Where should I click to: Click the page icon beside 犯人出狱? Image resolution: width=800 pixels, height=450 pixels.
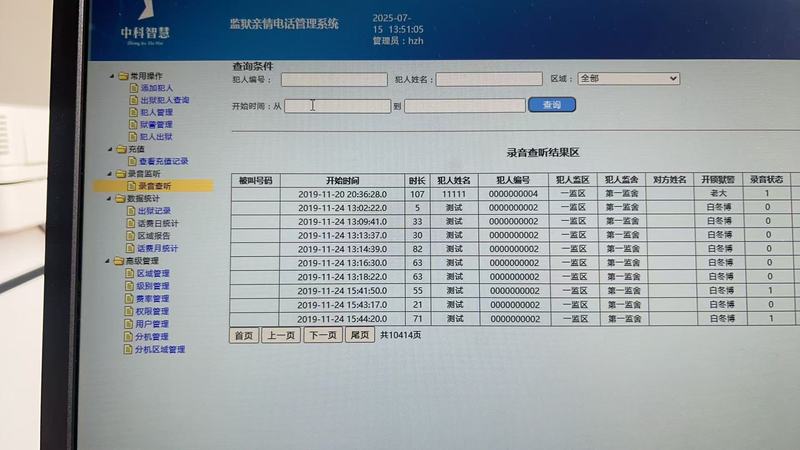click(133, 137)
